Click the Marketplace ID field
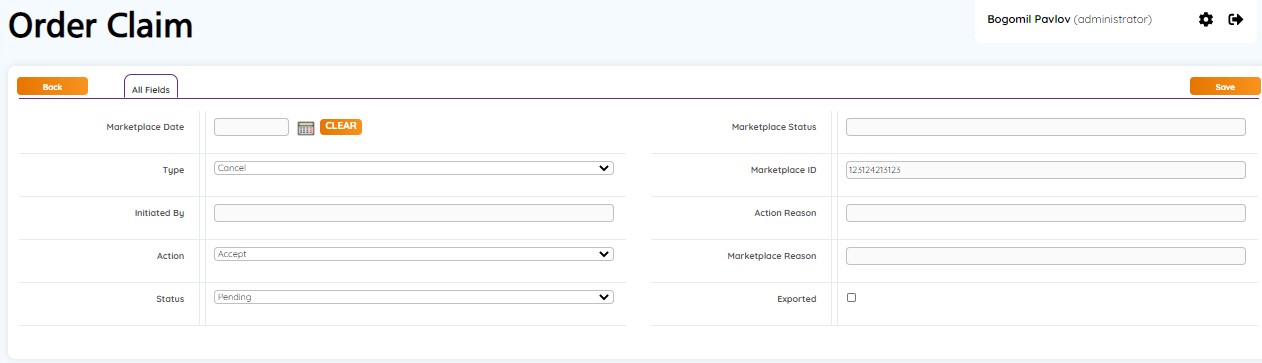The width and height of the screenshot is (1262, 363). click(1046, 170)
